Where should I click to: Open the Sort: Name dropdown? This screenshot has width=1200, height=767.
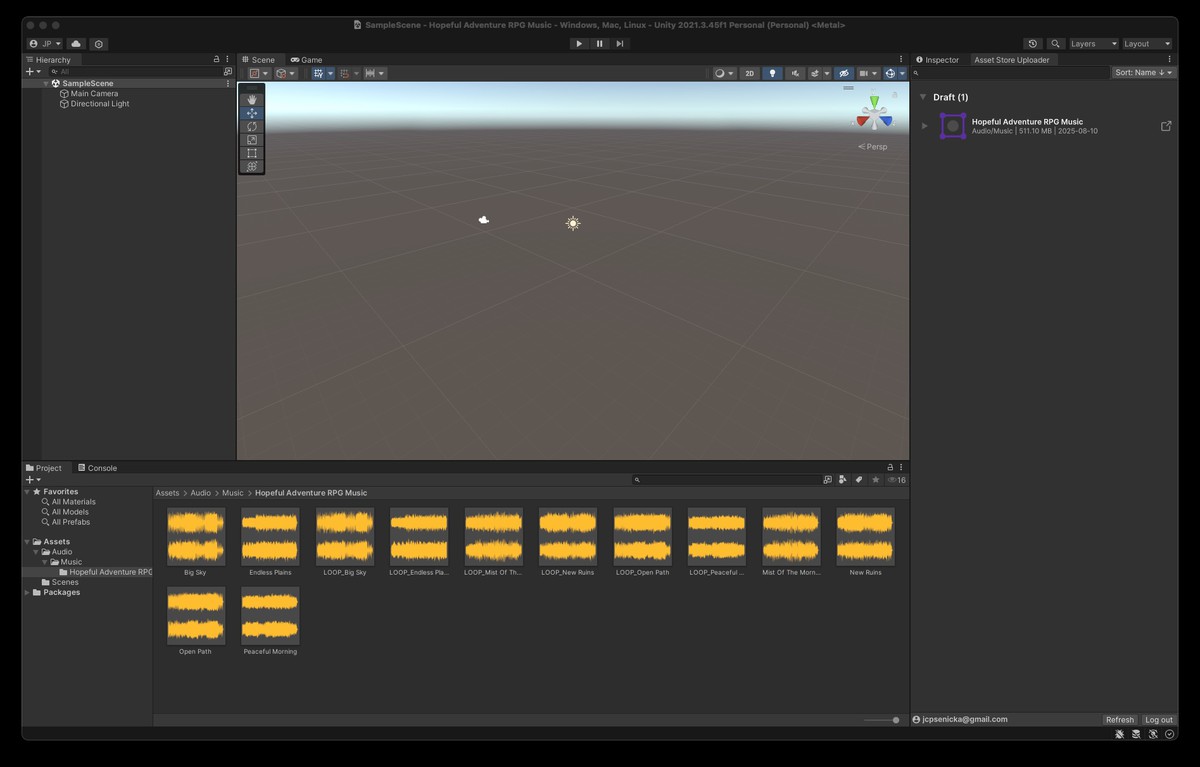point(1144,73)
